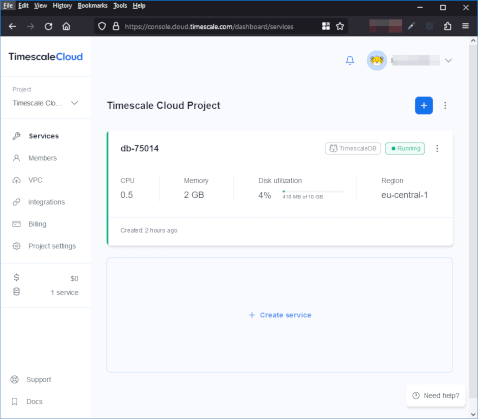Open the Bookmarks menu
Viewport: 478px width, 419px height.
coord(92,6)
